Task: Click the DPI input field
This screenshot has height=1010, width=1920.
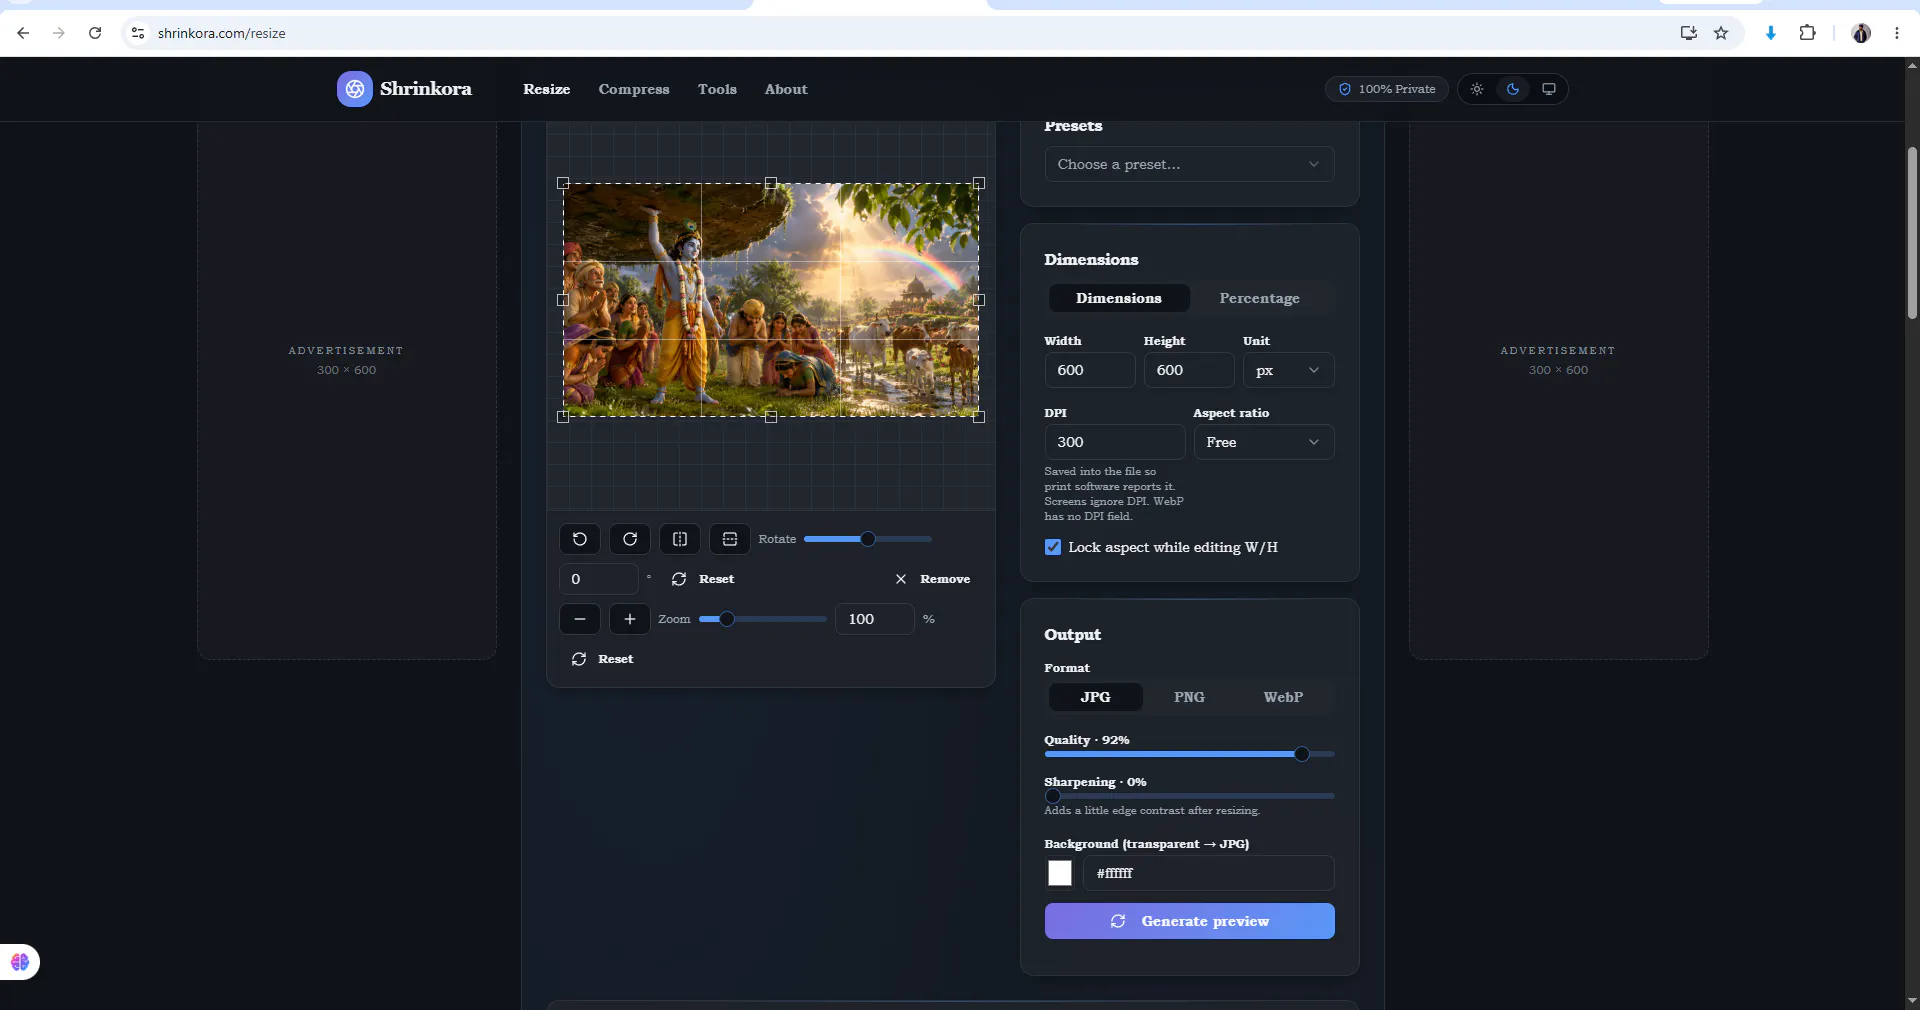Action: pos(1115,442)
